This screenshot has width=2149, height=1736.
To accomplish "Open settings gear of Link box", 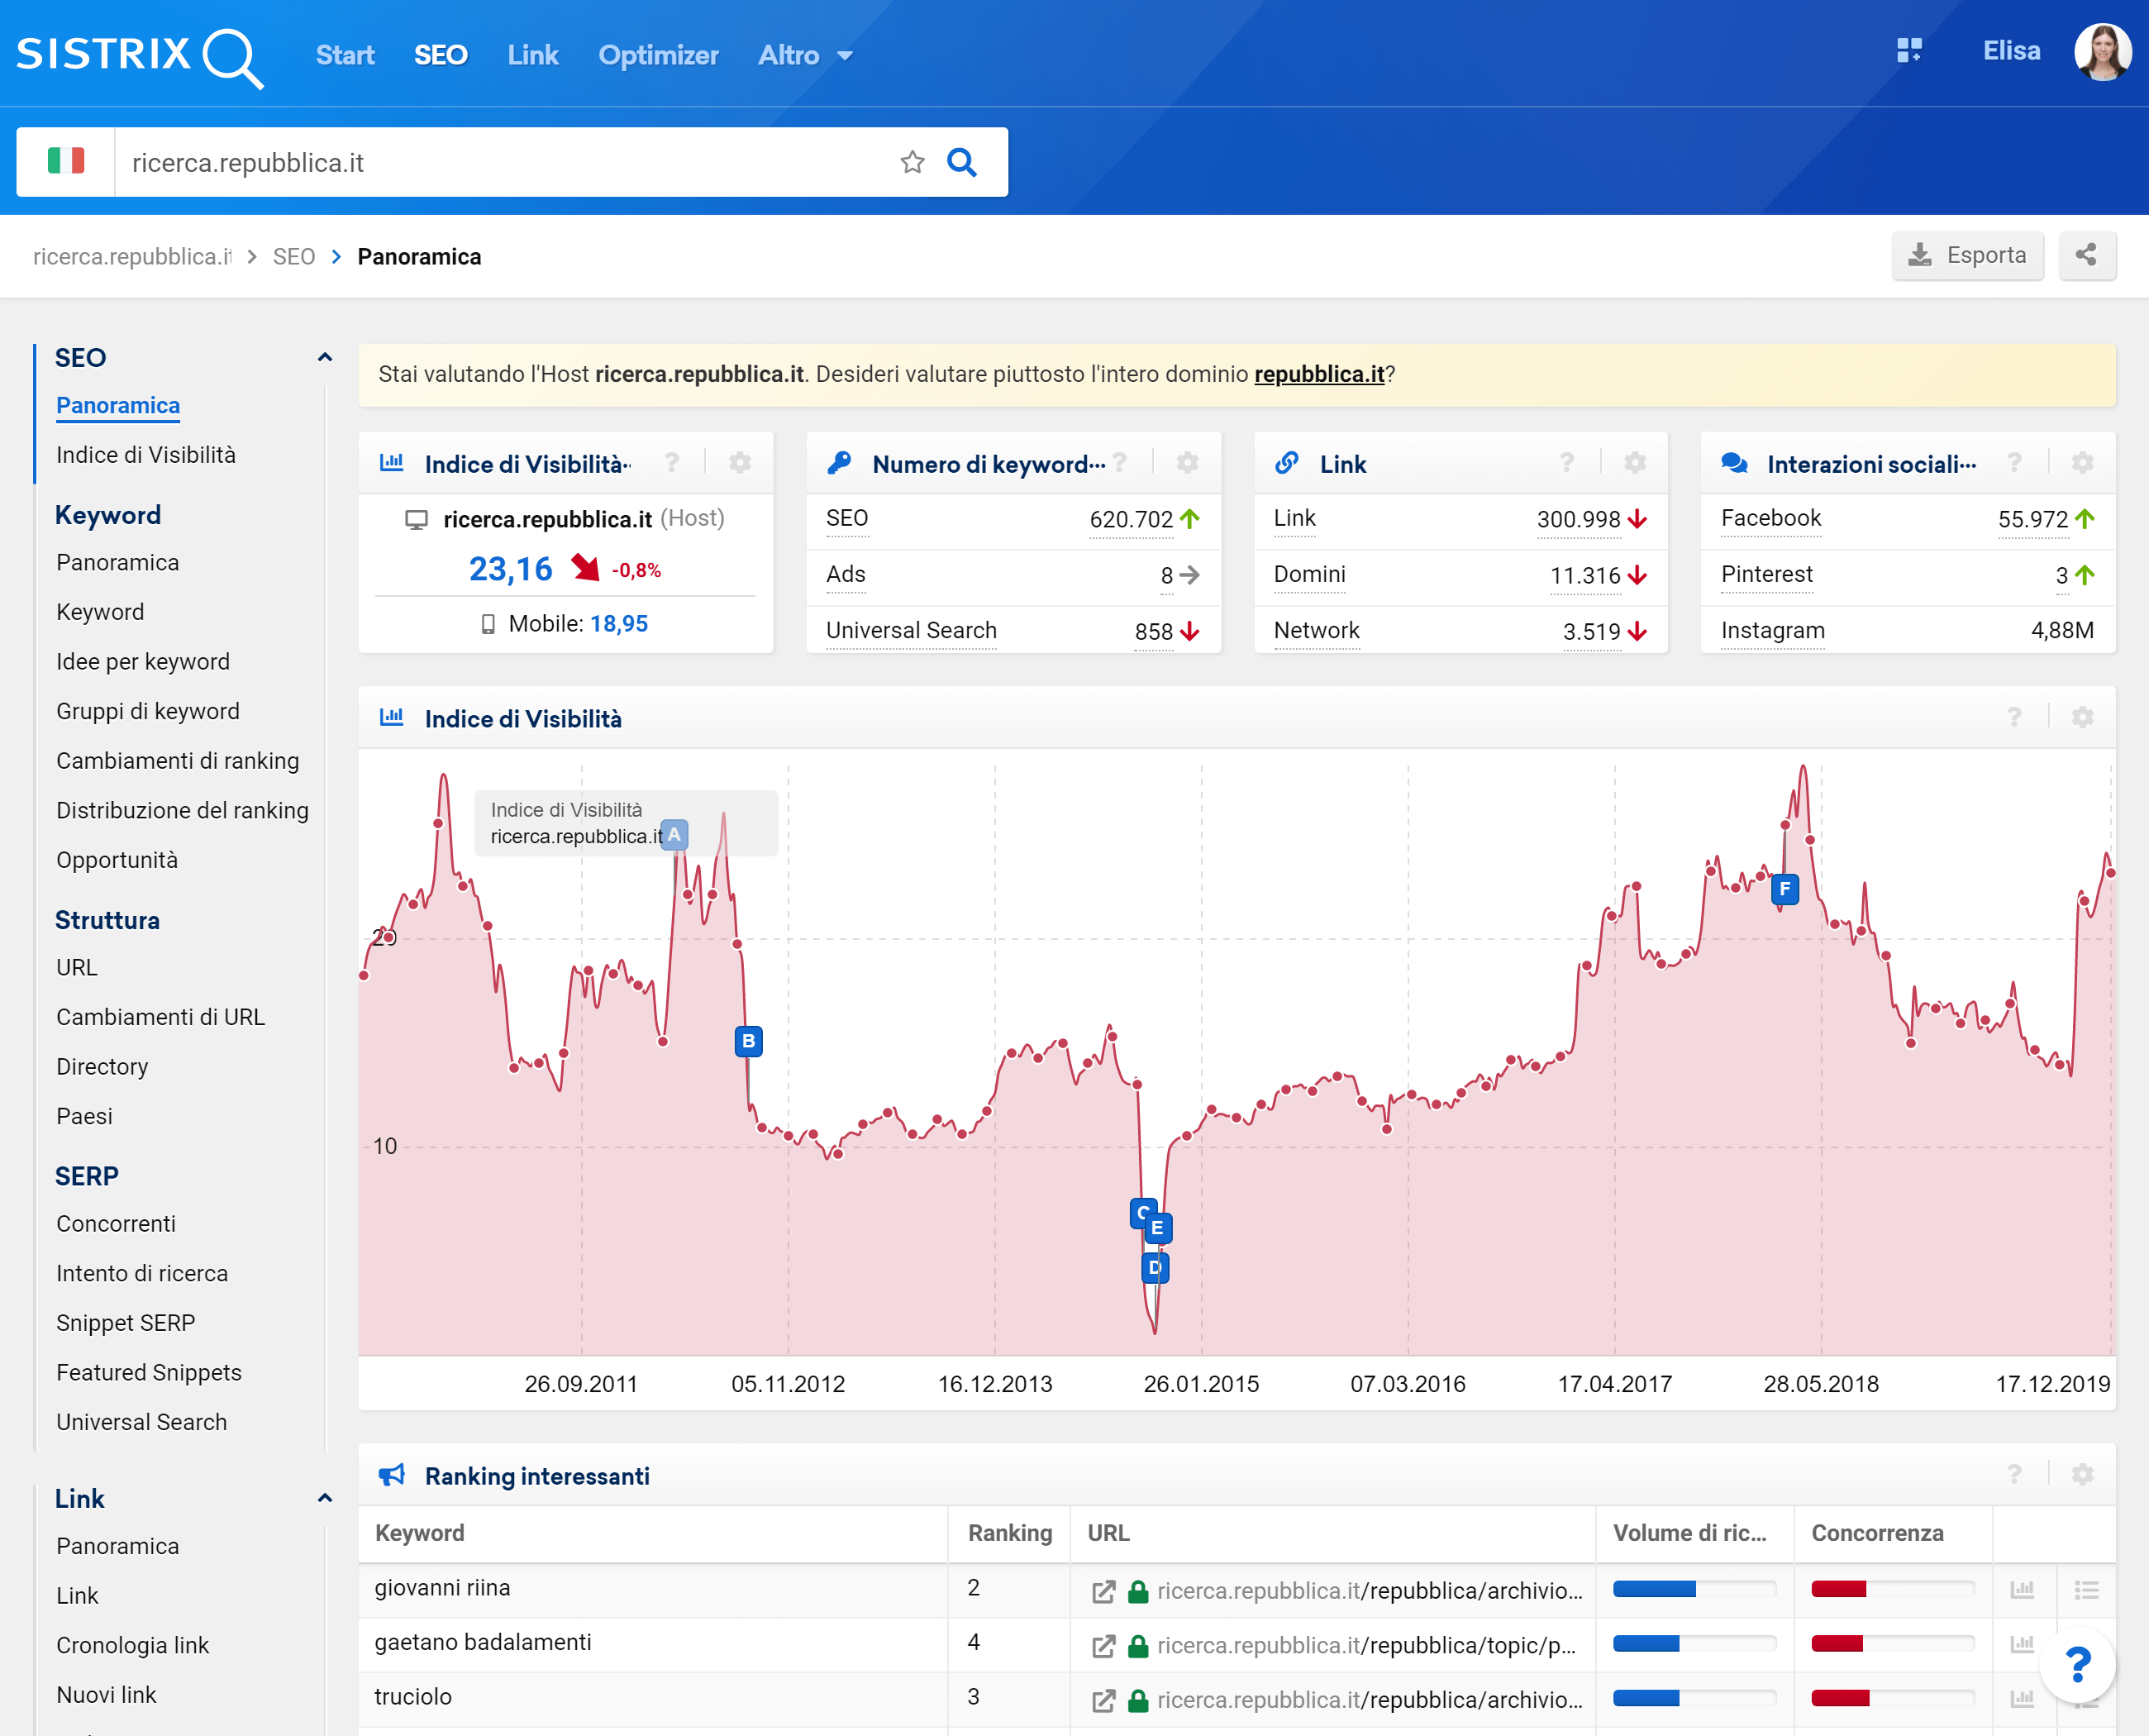I will 1634,463.
